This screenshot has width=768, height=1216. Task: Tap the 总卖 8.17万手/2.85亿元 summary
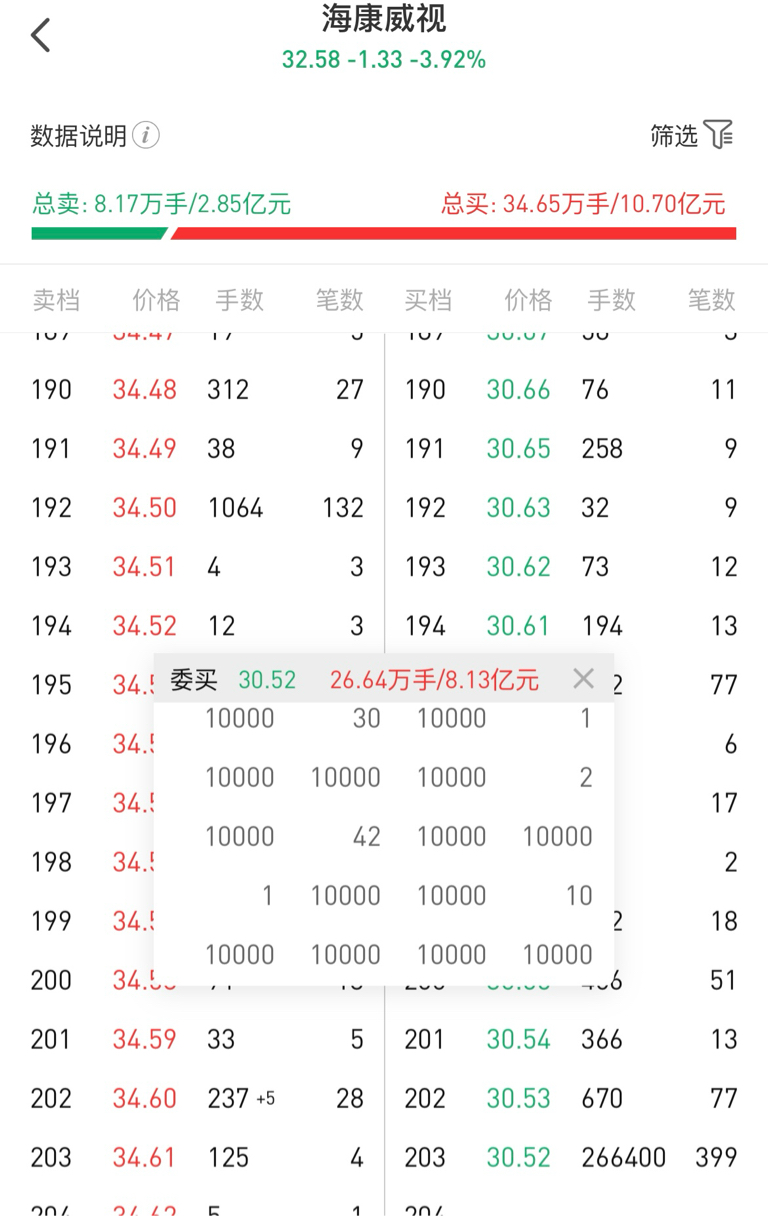click(161, 205)
